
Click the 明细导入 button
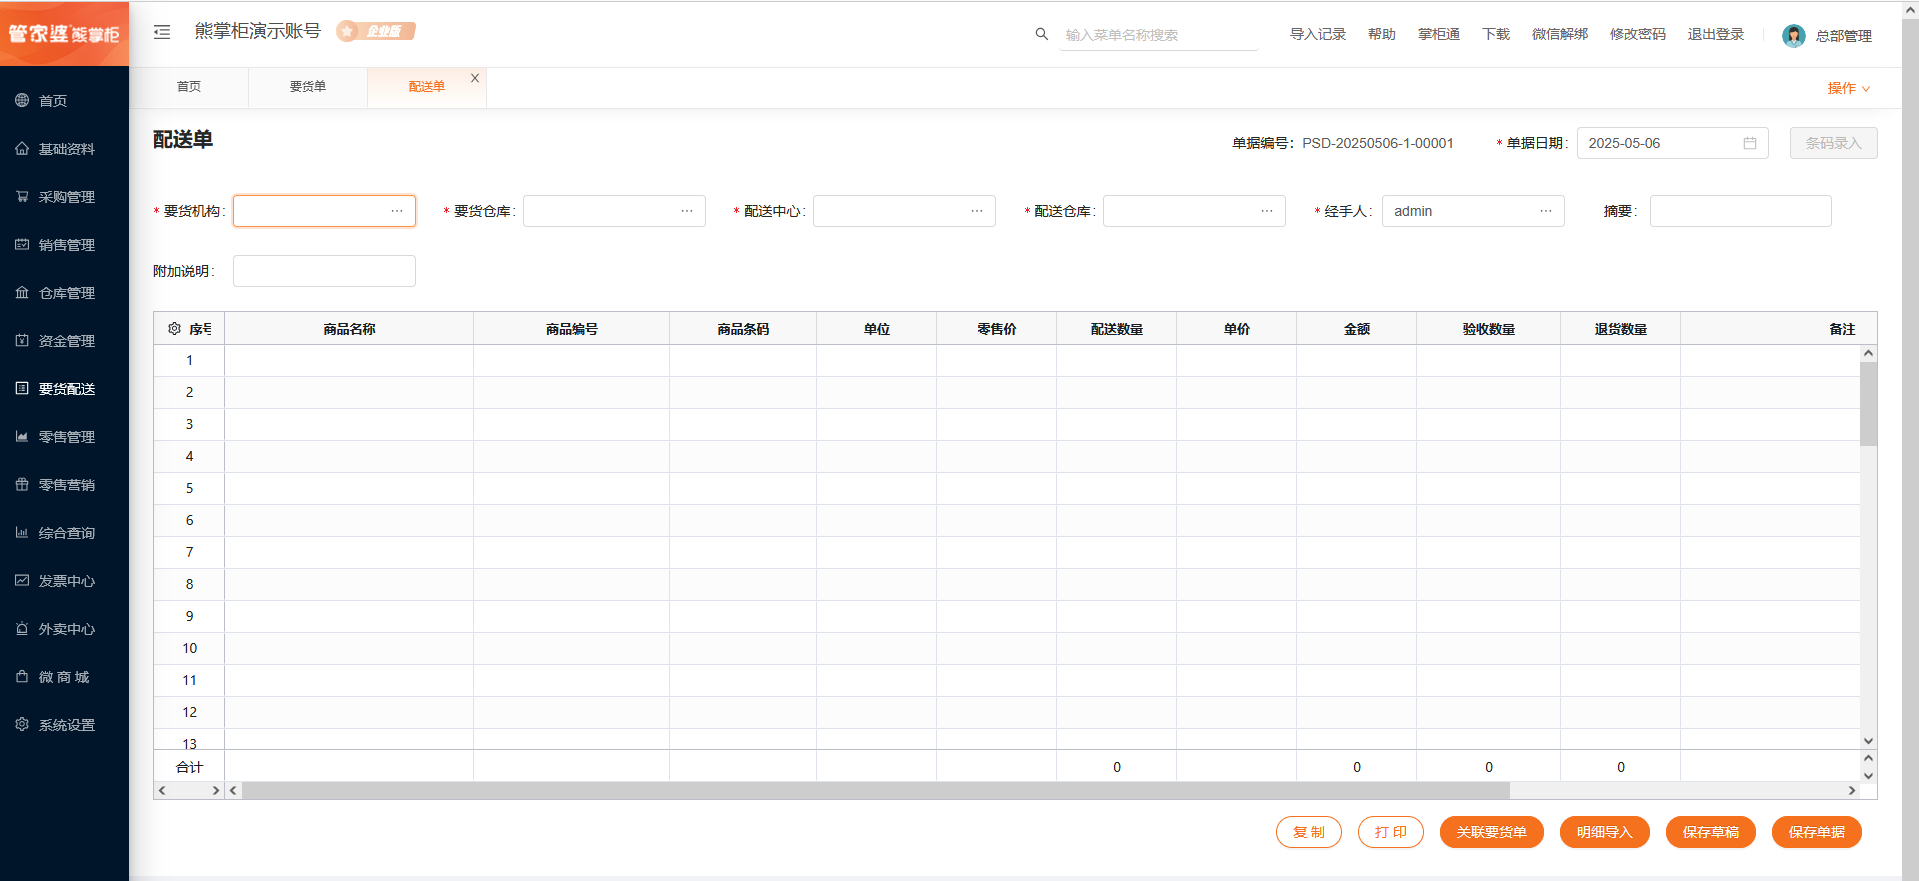(1605, 832)
